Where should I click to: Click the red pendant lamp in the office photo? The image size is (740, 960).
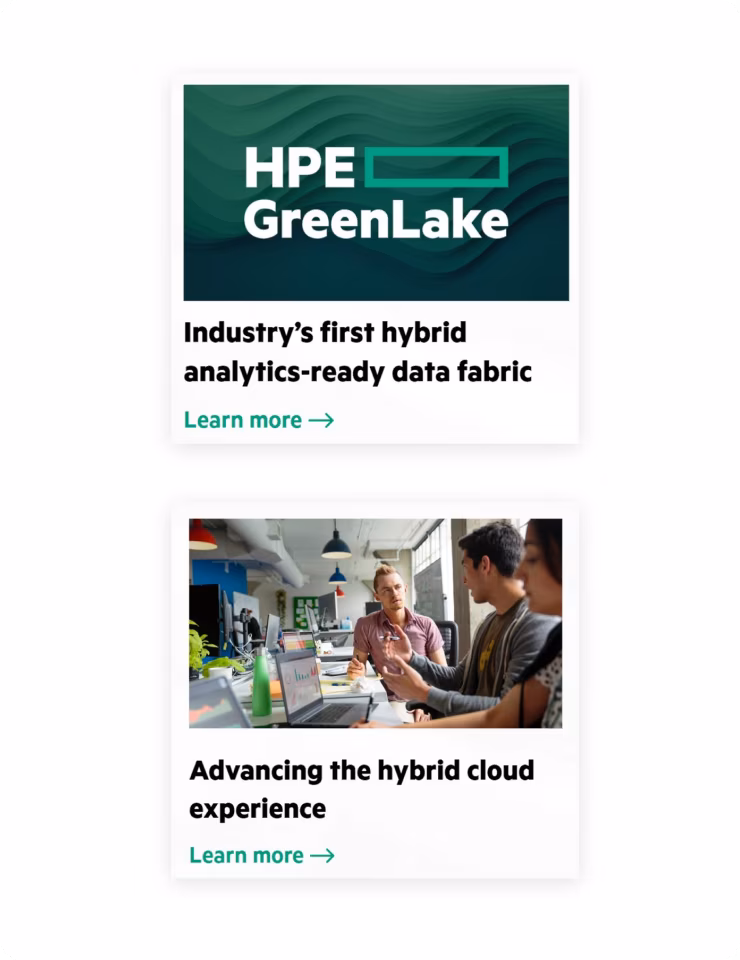click(x=202, y=535)
